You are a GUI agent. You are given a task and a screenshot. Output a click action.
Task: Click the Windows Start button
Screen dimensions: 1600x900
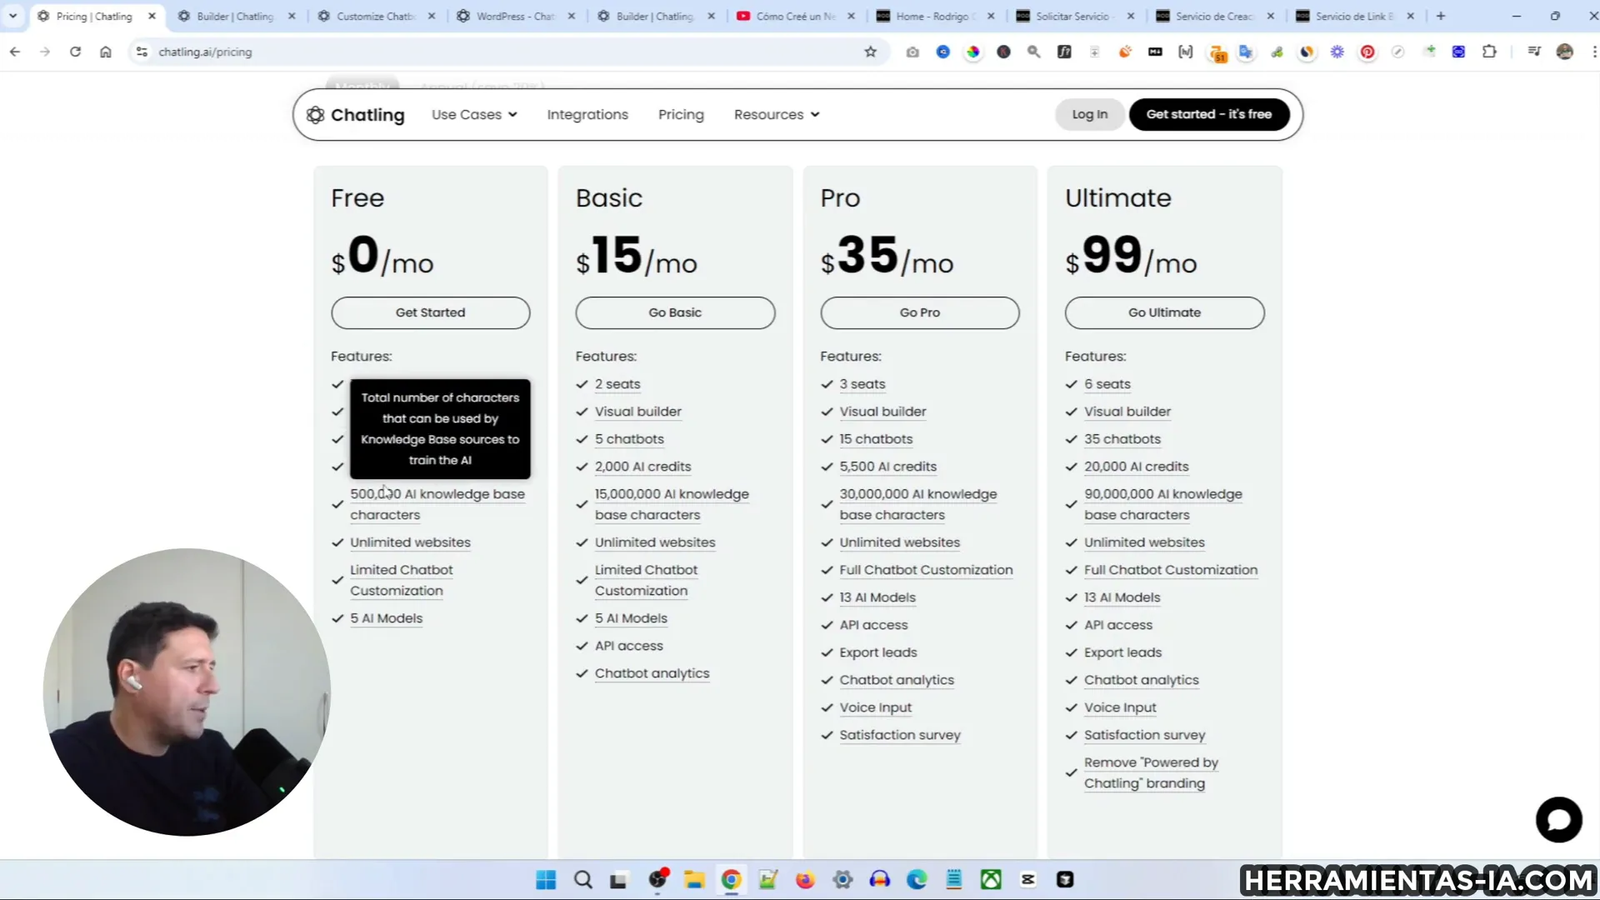(546, 879)
